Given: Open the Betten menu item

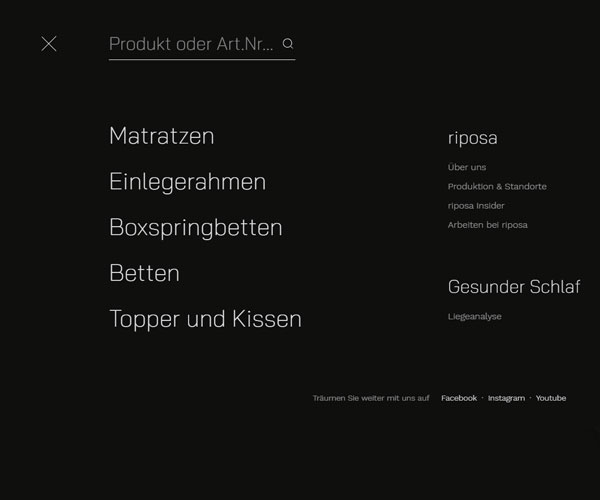Looking at the screenshot, I should pos(144,273).
